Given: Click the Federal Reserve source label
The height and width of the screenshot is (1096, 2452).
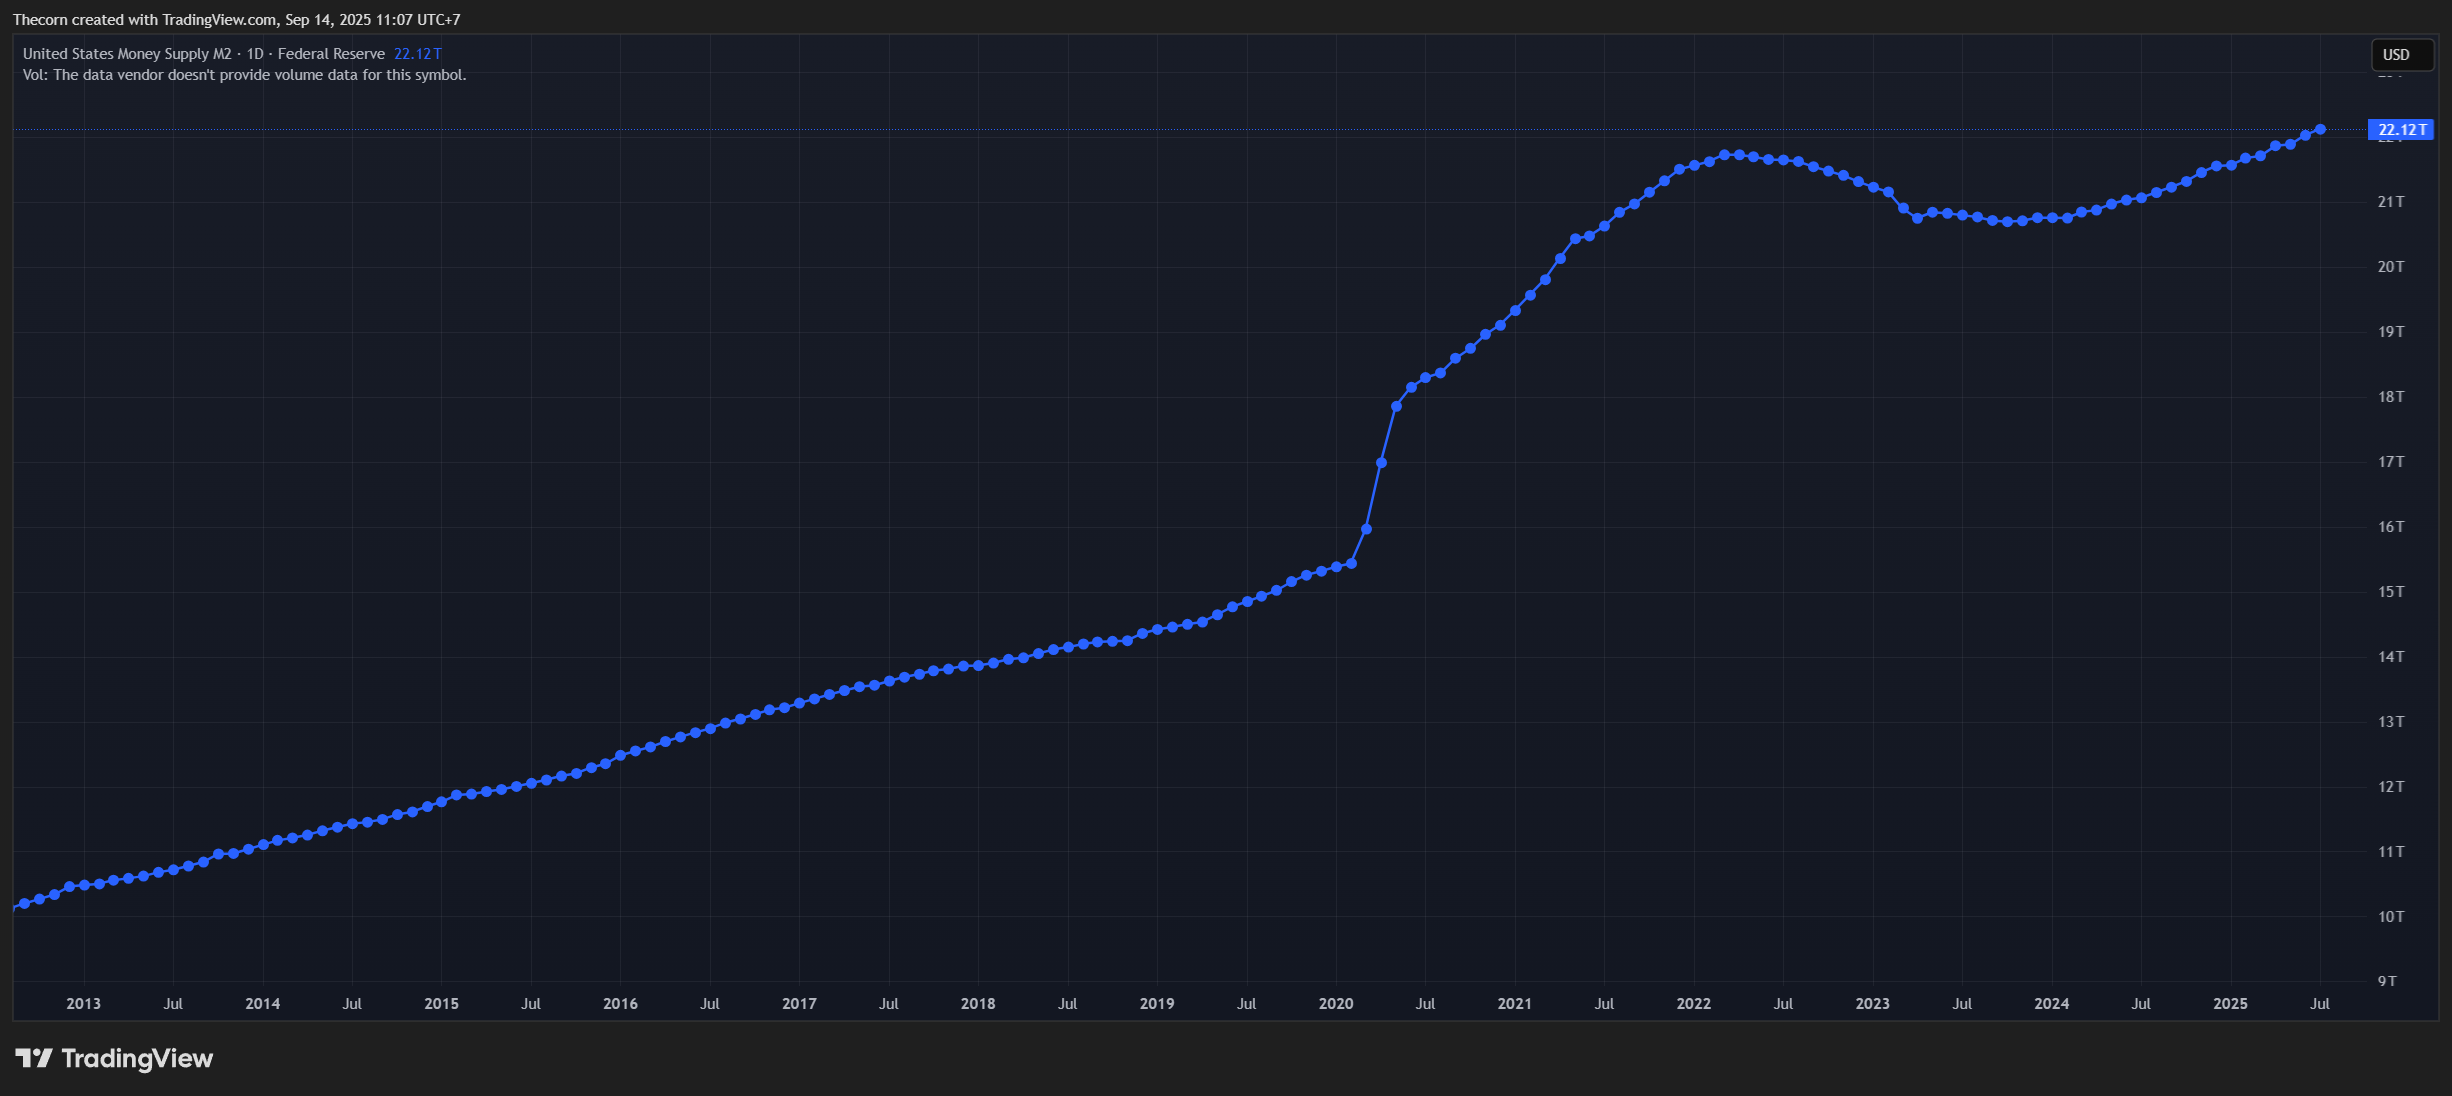Looking at the screenshot, I should click(x=331, y=54).
